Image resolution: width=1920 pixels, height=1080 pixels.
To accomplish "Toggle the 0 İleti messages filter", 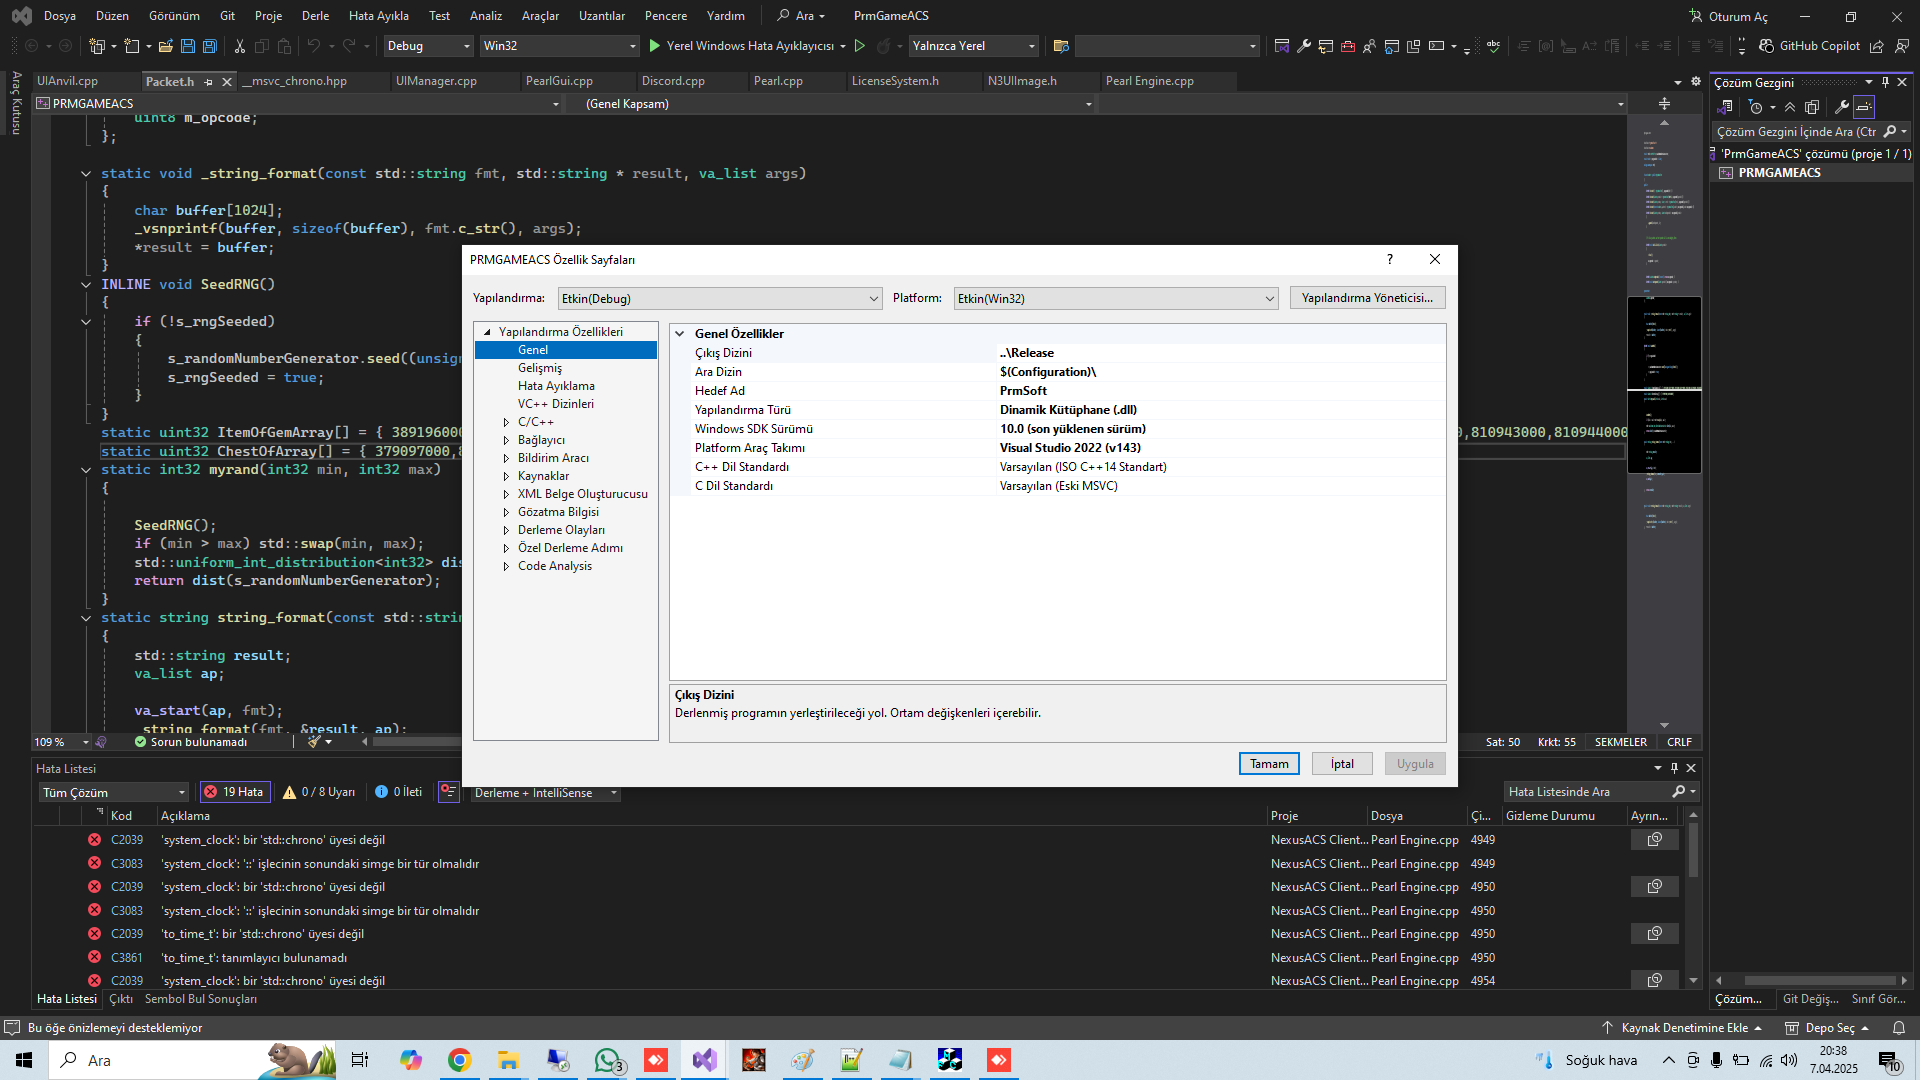I will pyautogui.click(x=399, y=792).
